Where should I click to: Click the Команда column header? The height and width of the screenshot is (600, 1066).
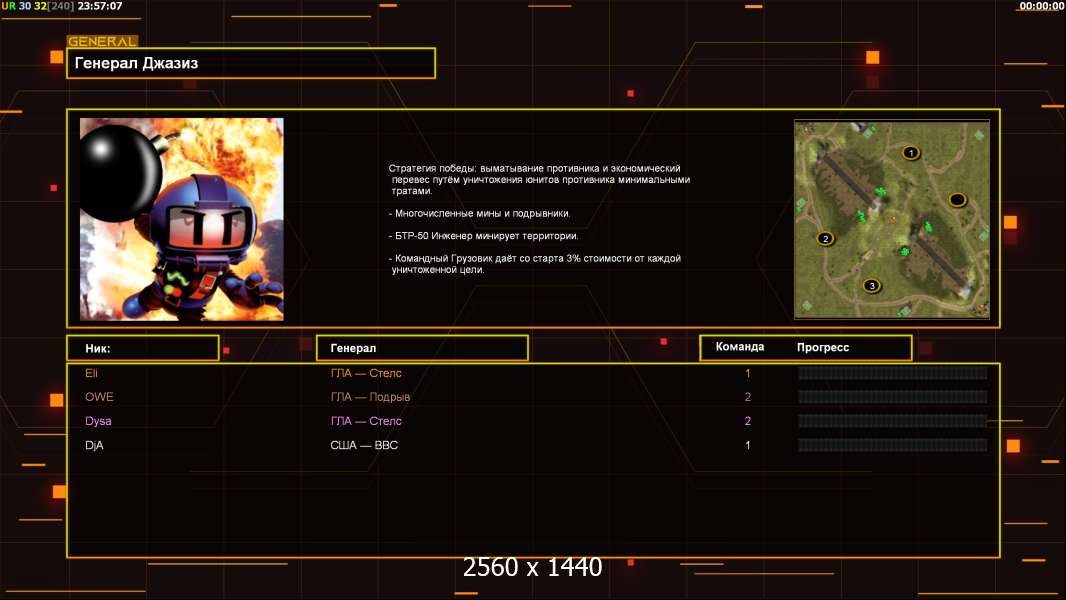pos(740,347)
